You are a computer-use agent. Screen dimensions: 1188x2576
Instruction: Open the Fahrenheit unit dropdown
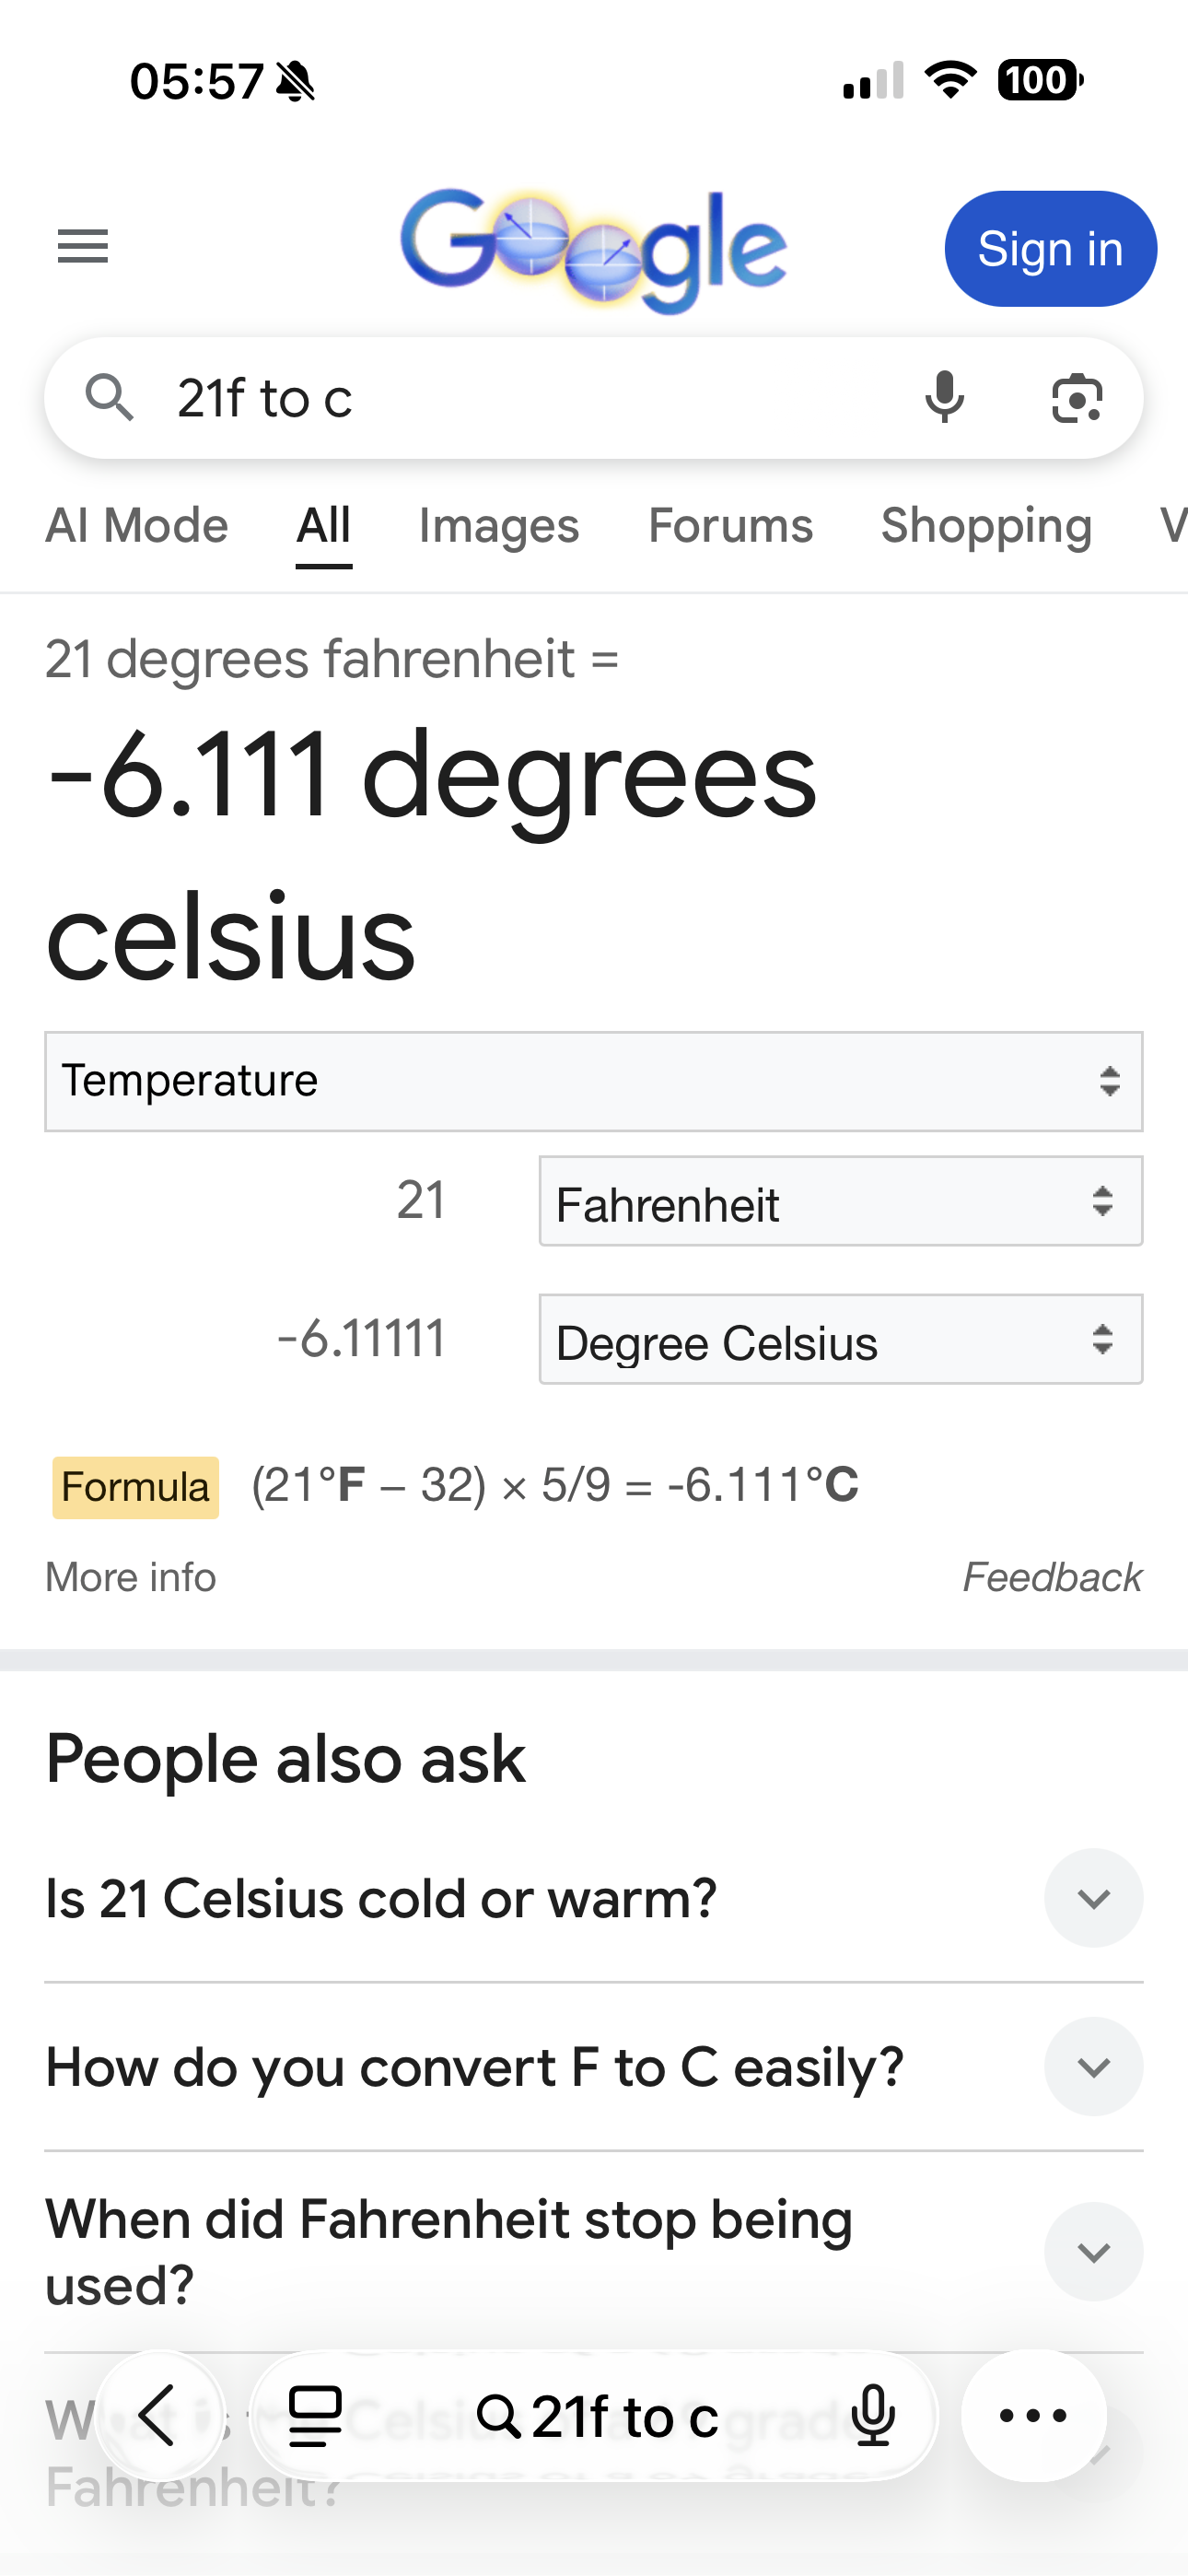[840, 1202]
